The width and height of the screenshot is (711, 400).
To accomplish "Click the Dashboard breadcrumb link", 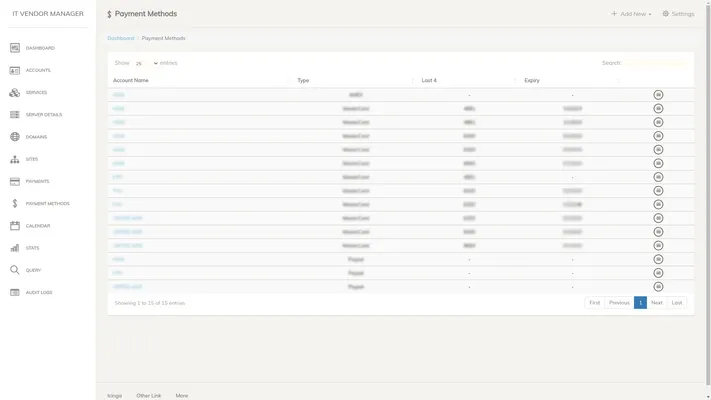I will [120, 38].
